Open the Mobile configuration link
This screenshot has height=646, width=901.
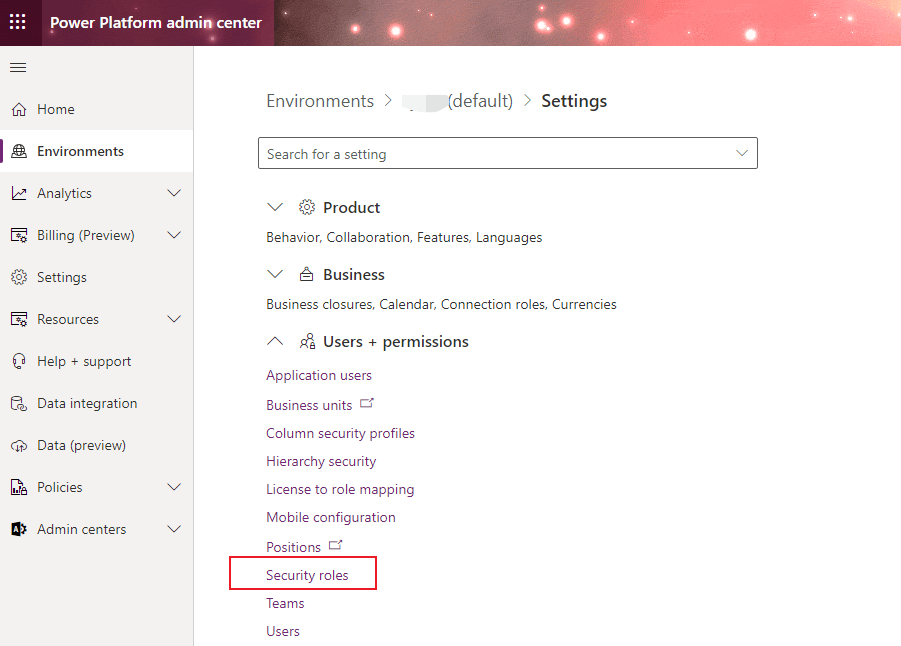(331, 517)
